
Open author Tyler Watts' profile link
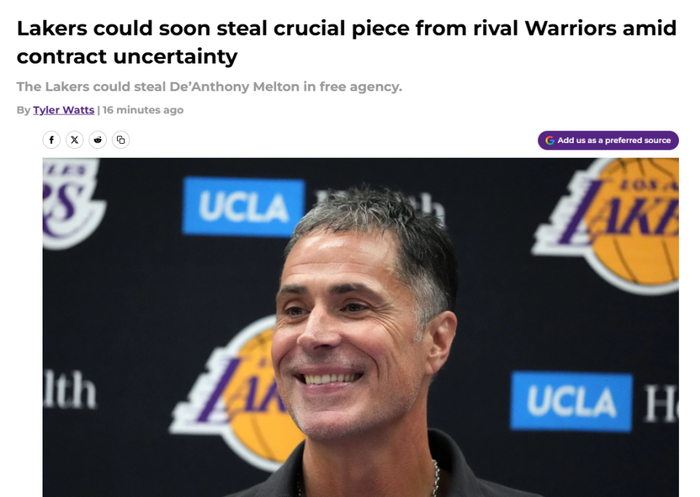pos(63,110)
